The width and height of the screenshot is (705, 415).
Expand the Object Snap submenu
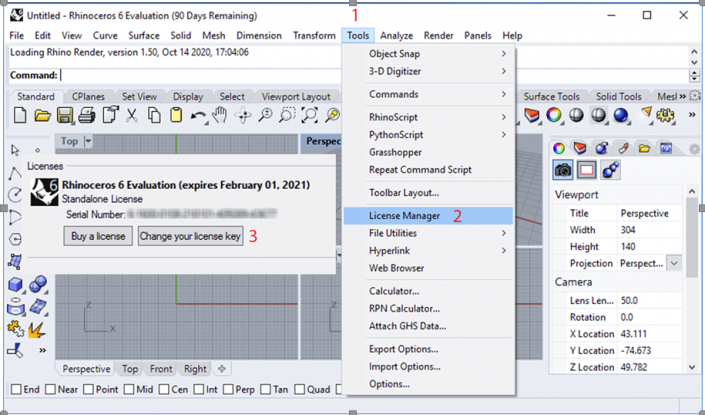click(x=428, y=52)
